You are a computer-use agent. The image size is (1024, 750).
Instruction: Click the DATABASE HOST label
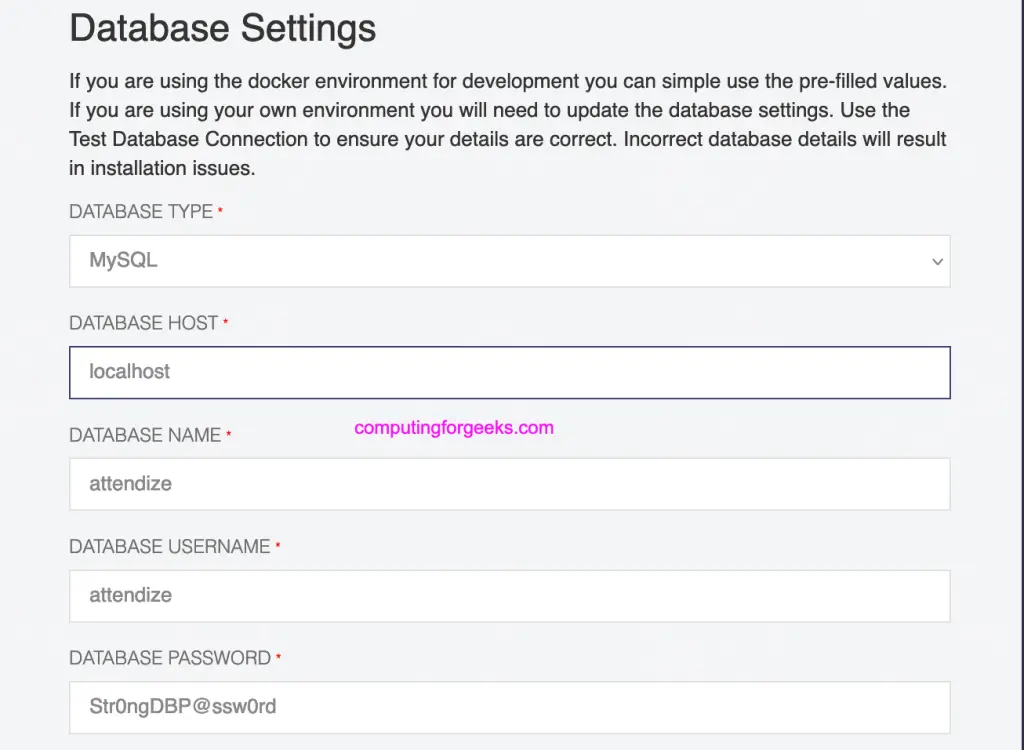click(x=143, y=323)
